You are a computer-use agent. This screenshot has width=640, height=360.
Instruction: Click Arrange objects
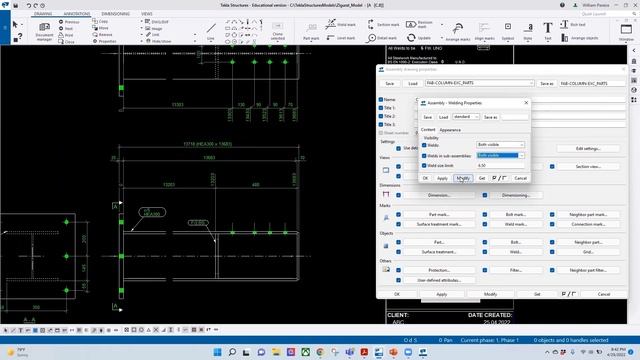[x=580, y=38]
